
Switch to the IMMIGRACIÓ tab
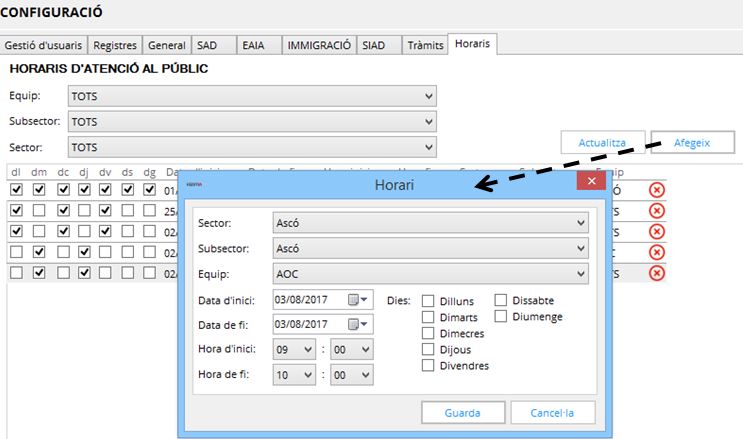(x=318, y=45)
